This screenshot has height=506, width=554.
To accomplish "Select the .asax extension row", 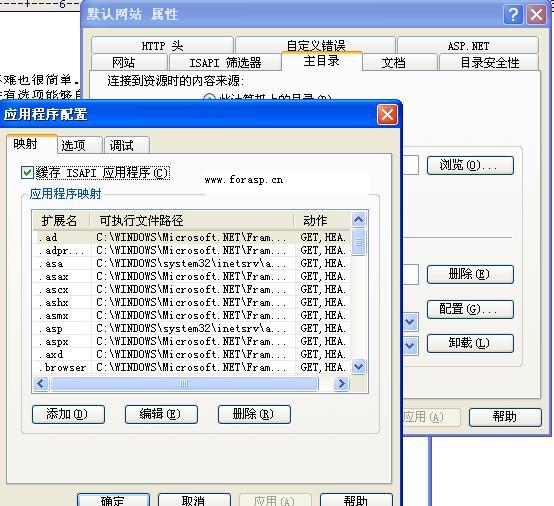I will [x=192, y=276].
